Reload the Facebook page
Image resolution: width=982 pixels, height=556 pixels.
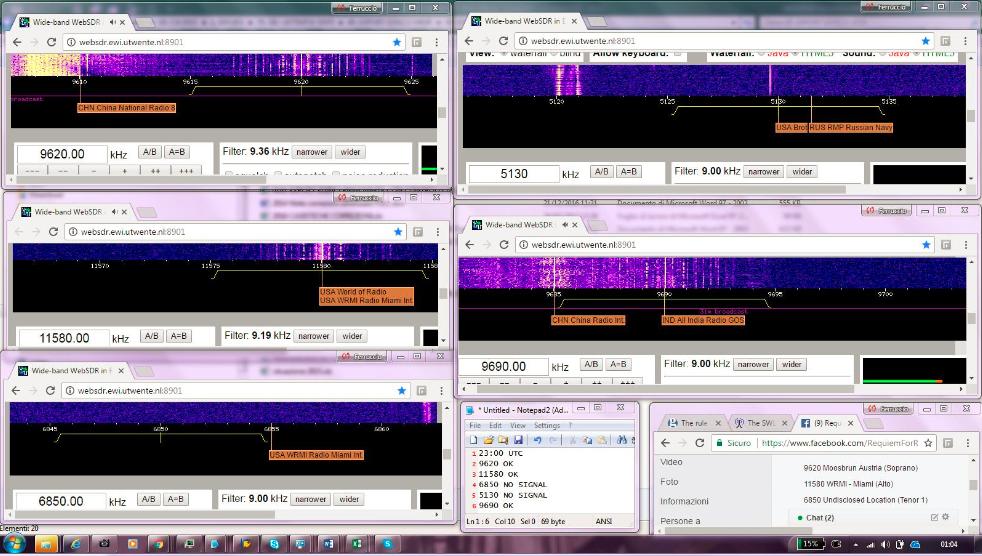(x=700, y=443)
